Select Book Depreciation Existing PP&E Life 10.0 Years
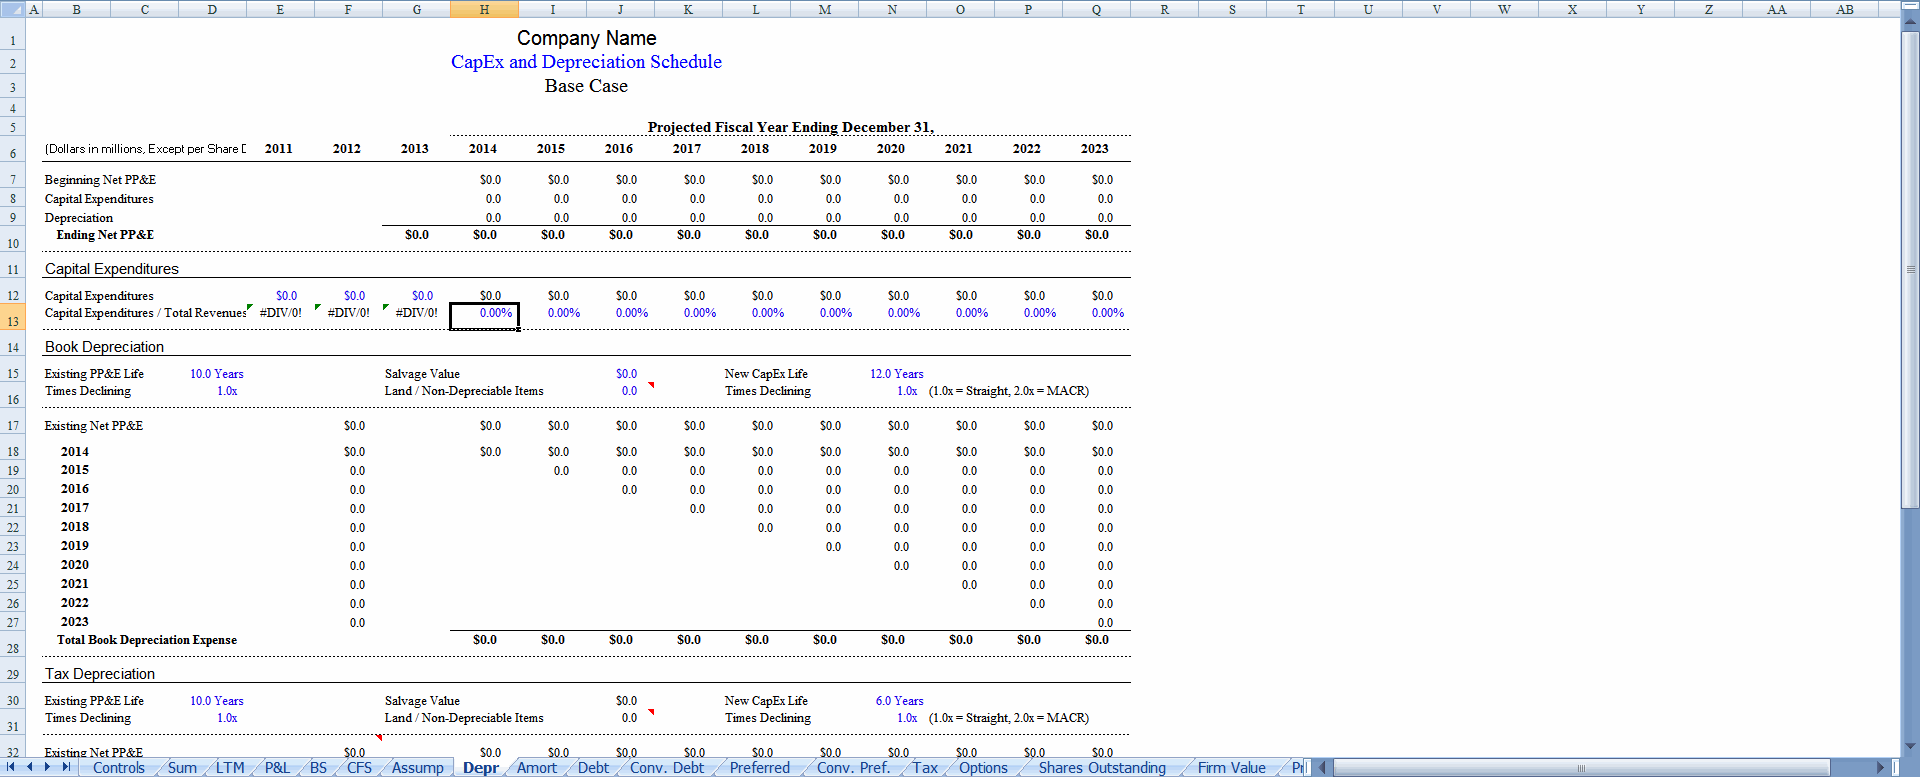The height and width of the screenshot is (777, 1920). click(x=217, y=374)
